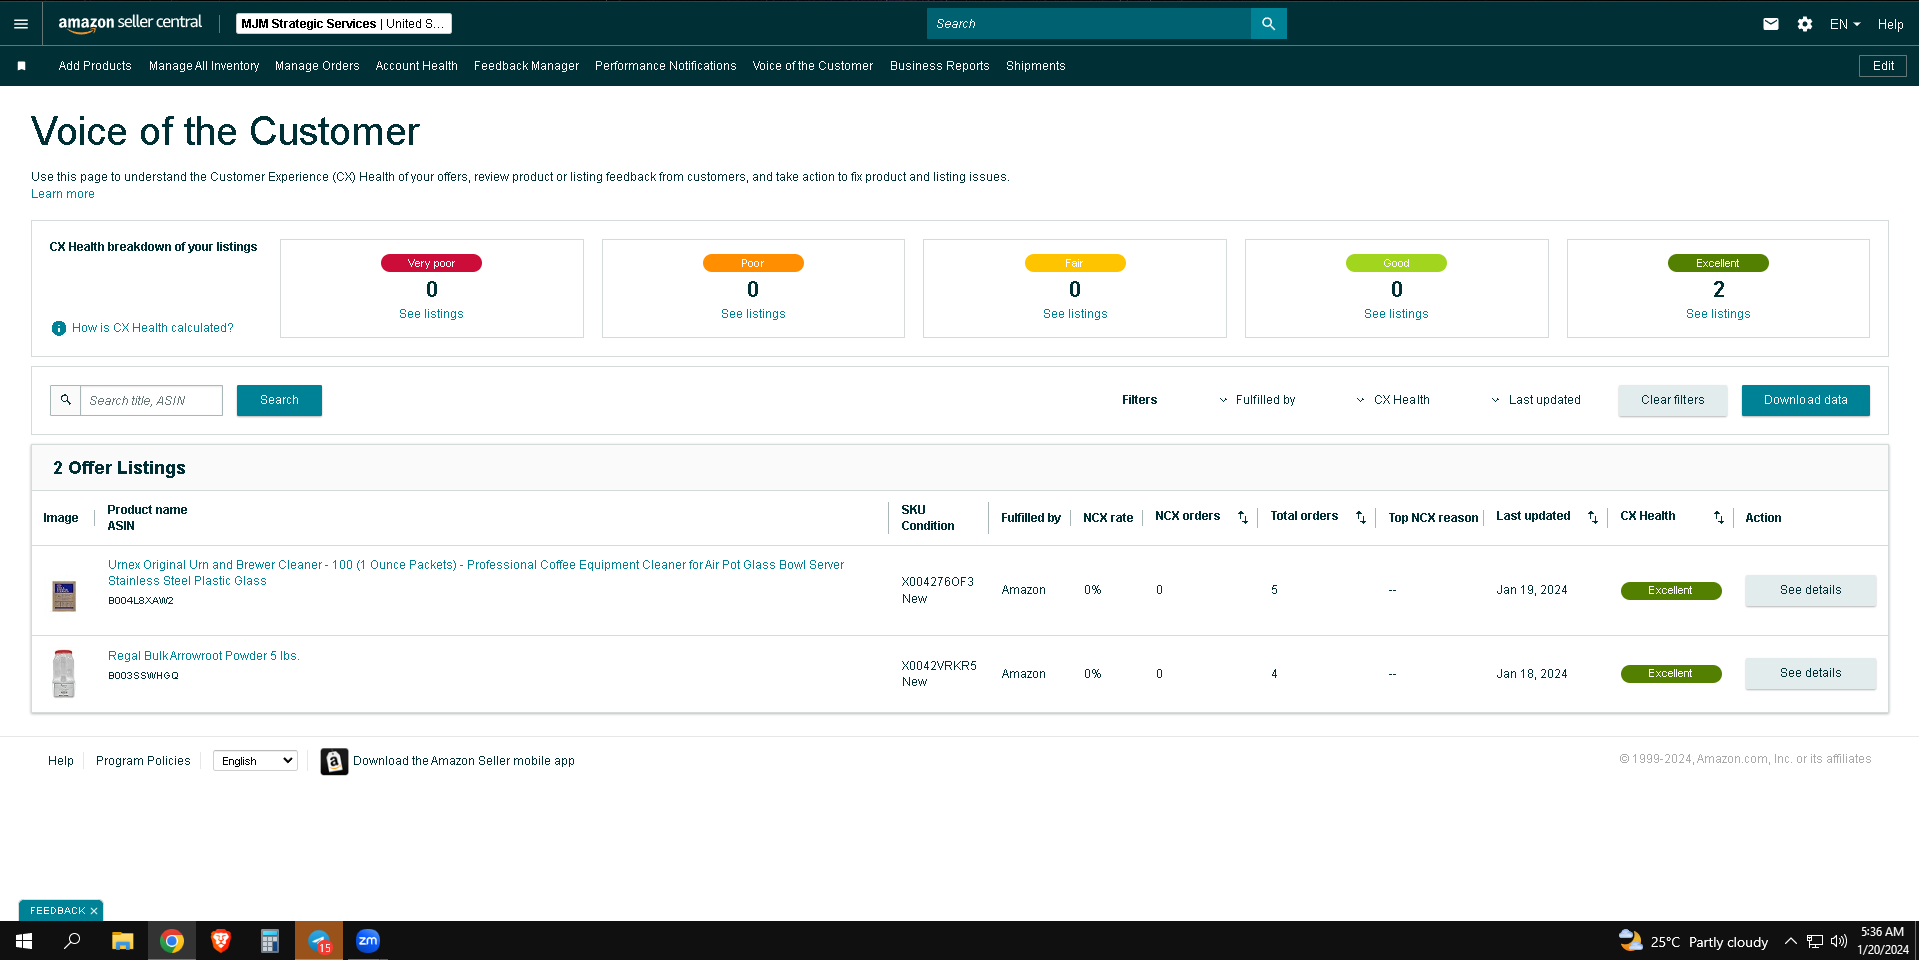See listings under Poor
Viewport: 1919px width, 960px height.
pos(753,314)
